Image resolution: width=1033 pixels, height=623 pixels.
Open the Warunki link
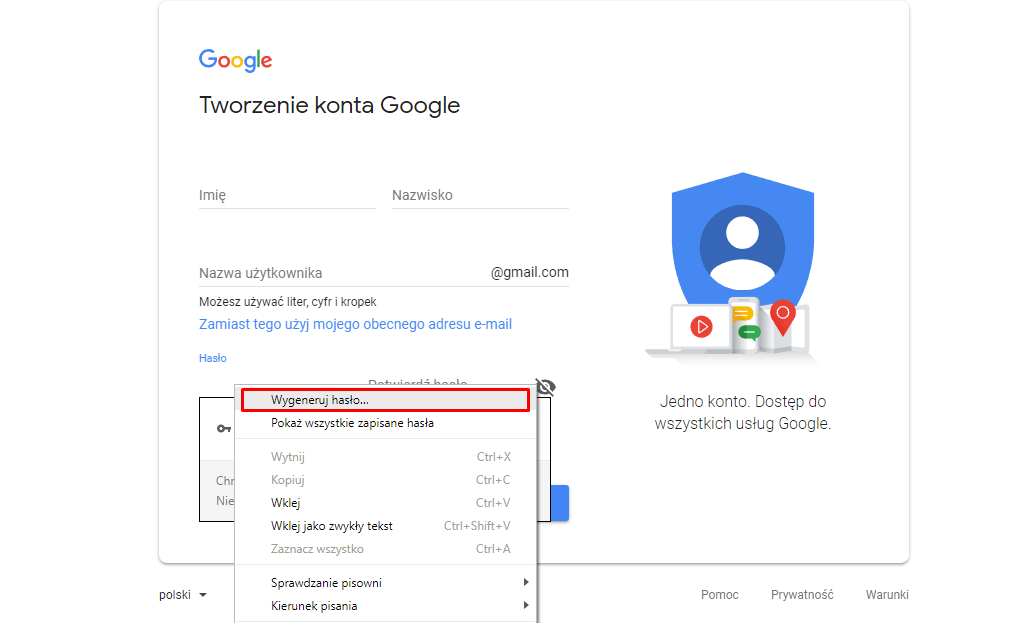[x=887, y=595]
